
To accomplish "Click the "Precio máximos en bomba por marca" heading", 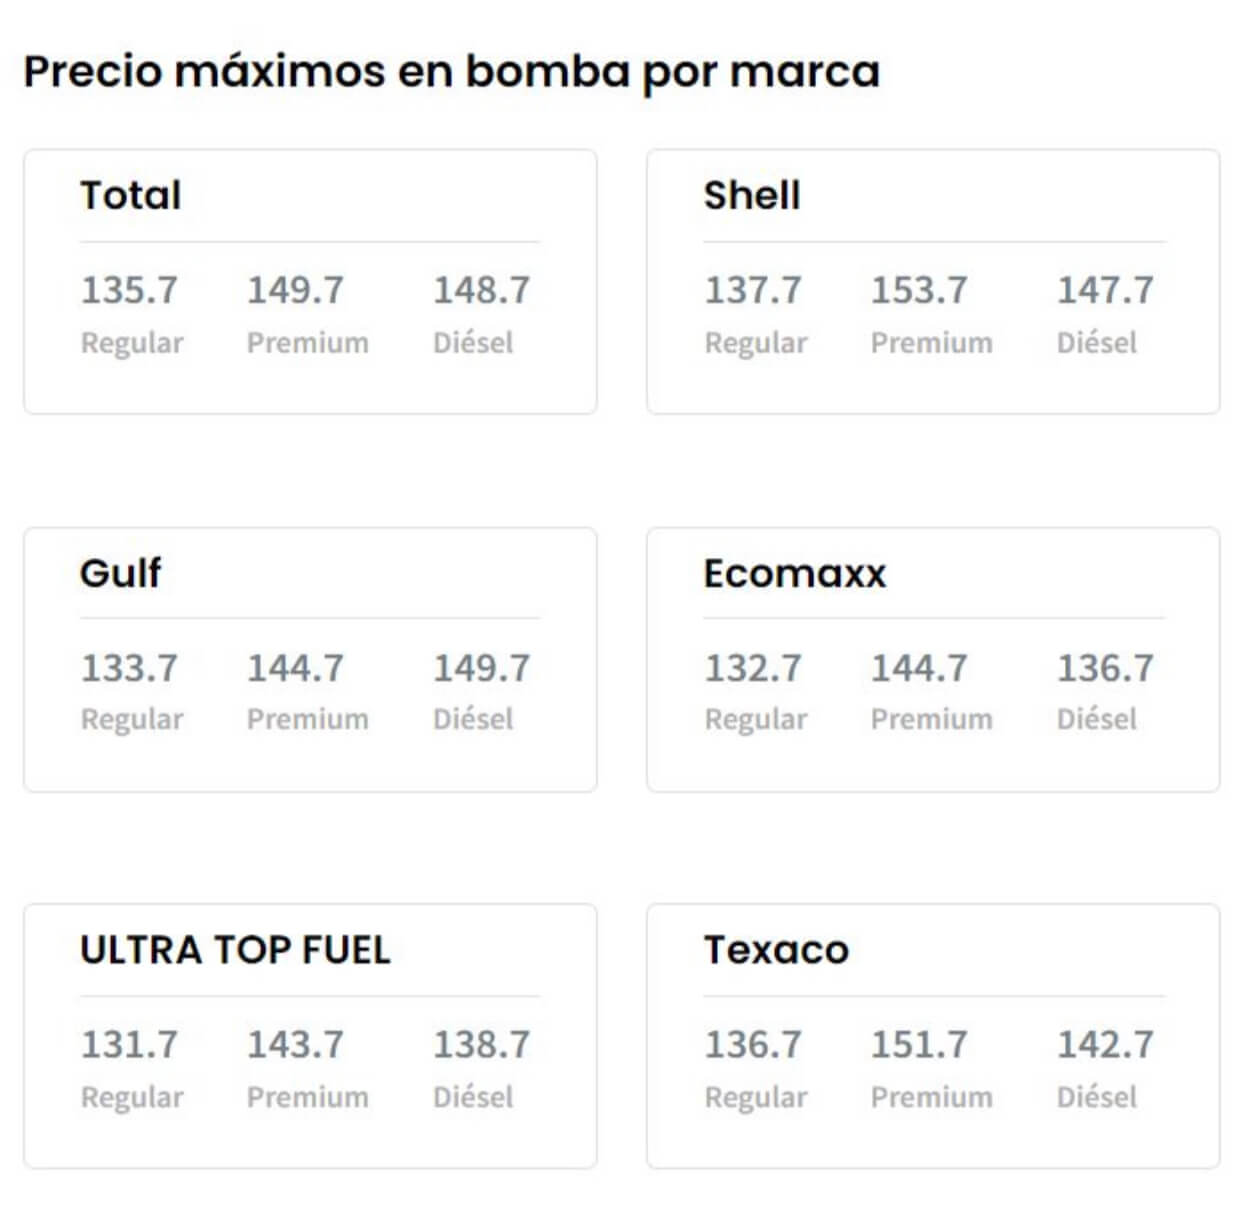I will tap(451, 72).
